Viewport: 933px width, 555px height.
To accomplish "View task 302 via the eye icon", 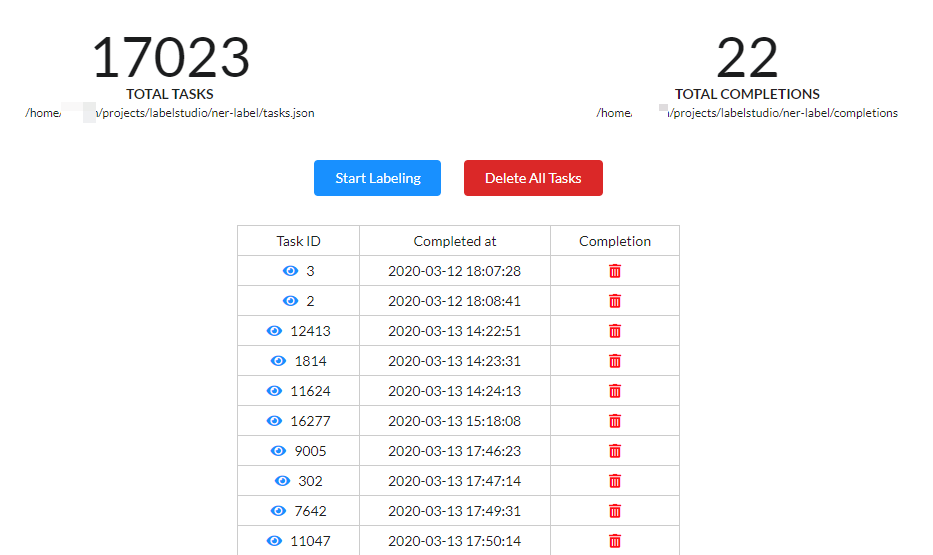I will (x=283, y=481).
